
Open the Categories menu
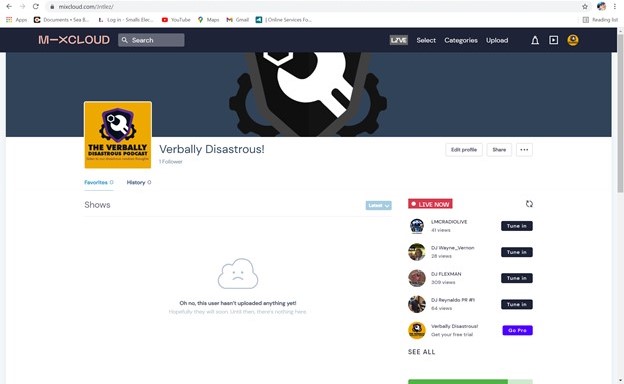461,40
